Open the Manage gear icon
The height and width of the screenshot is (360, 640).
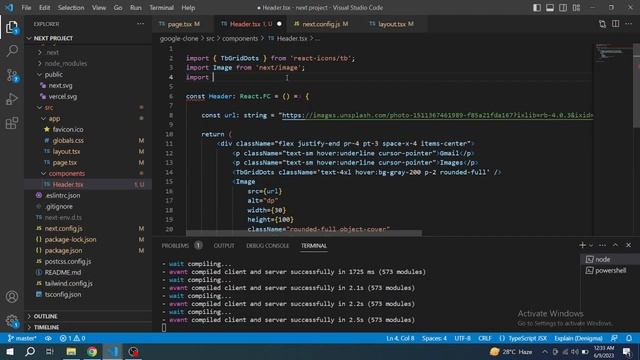pos(12,321)
